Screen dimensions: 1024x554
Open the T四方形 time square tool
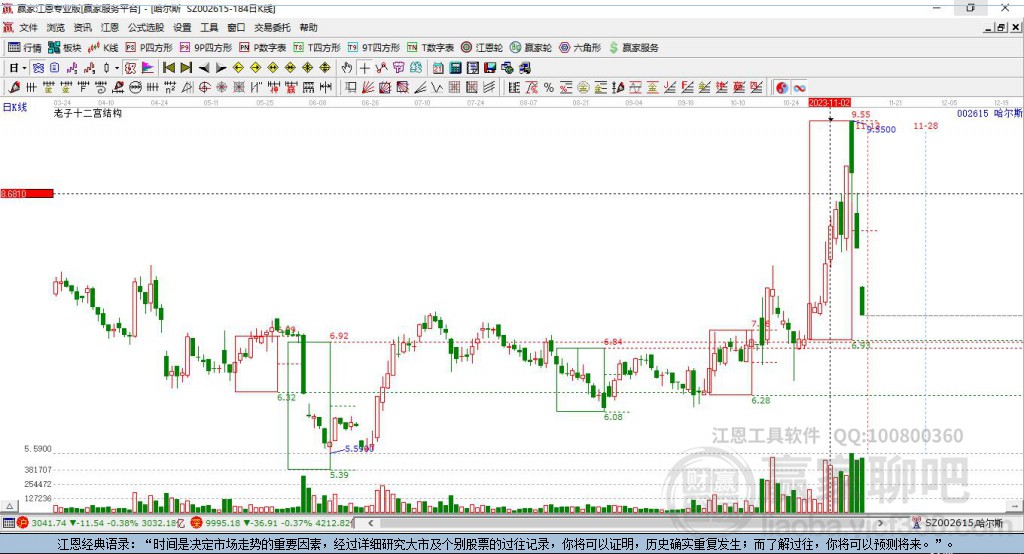(x=317, y=48)
